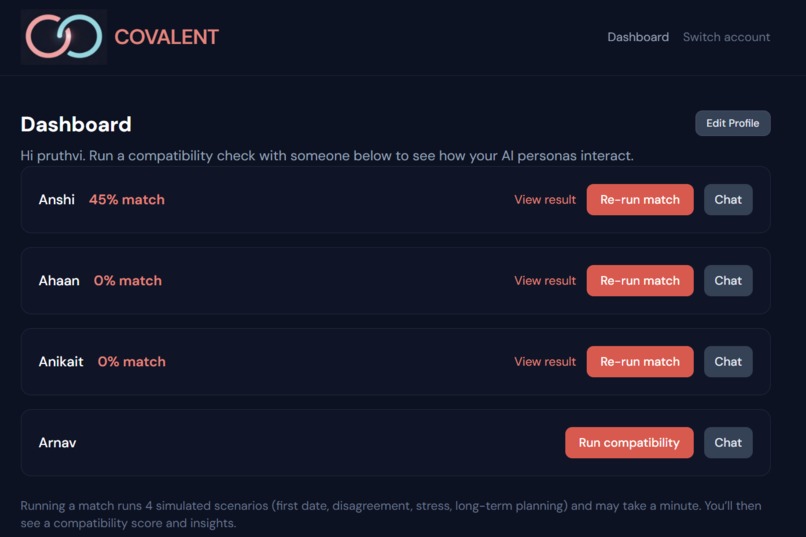Select the name Arnav
The width and height of the screenshot is (806, 537).
[58, 442]
